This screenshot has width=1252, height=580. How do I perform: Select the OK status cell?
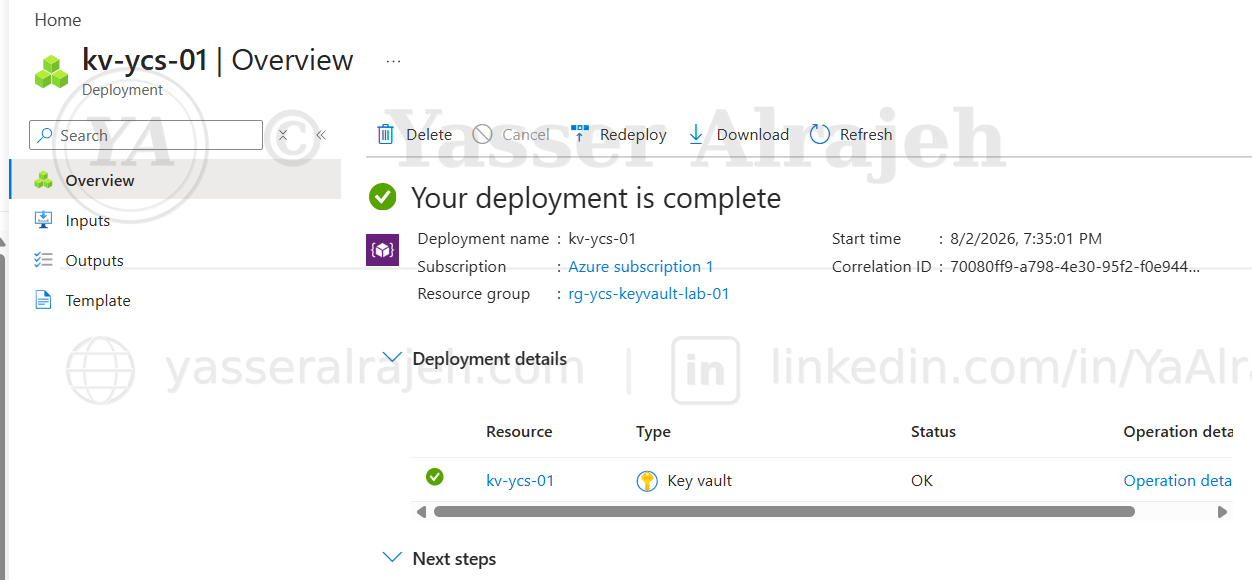coord(922,481)
